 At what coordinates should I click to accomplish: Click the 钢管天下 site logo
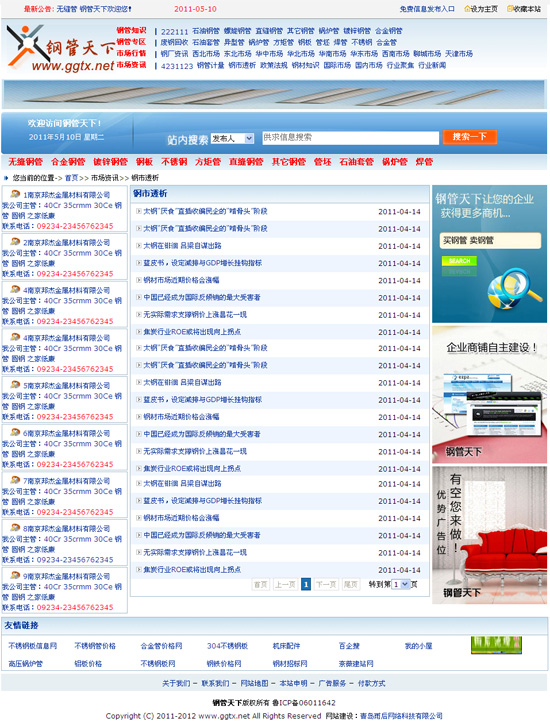[60, 49]
